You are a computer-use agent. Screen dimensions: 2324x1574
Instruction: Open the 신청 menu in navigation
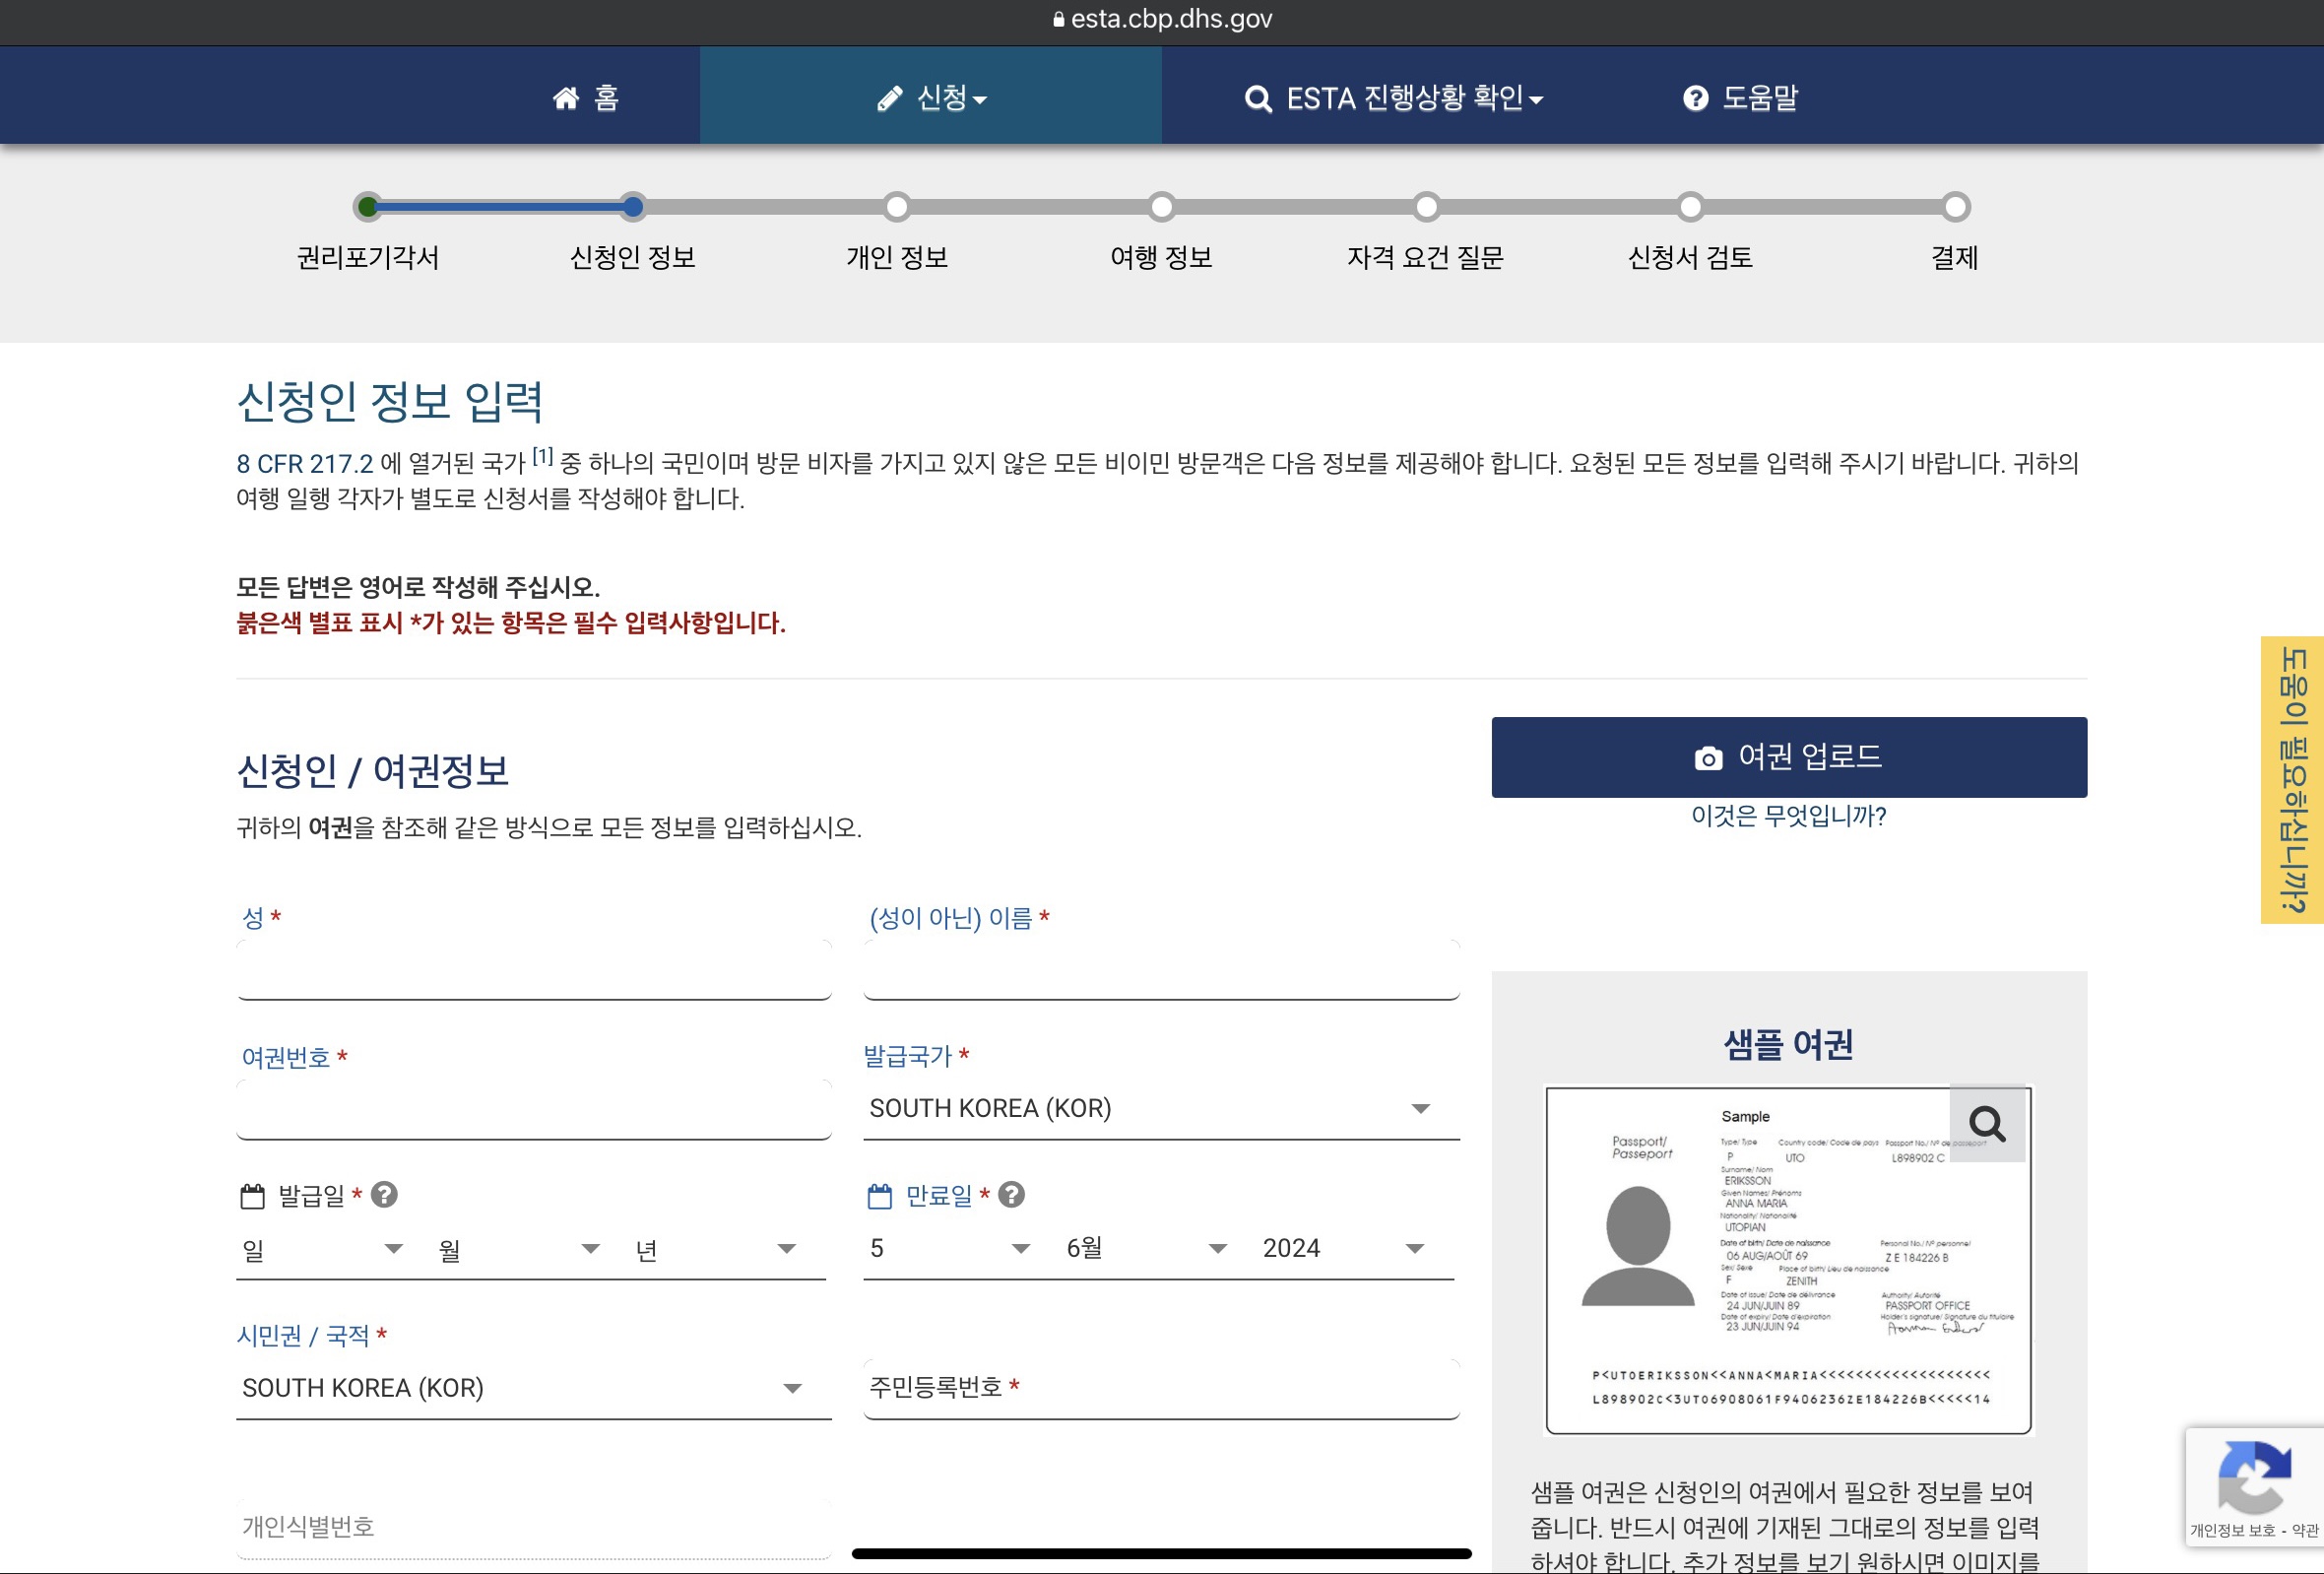pyautogui.click(x=931, y=98)
